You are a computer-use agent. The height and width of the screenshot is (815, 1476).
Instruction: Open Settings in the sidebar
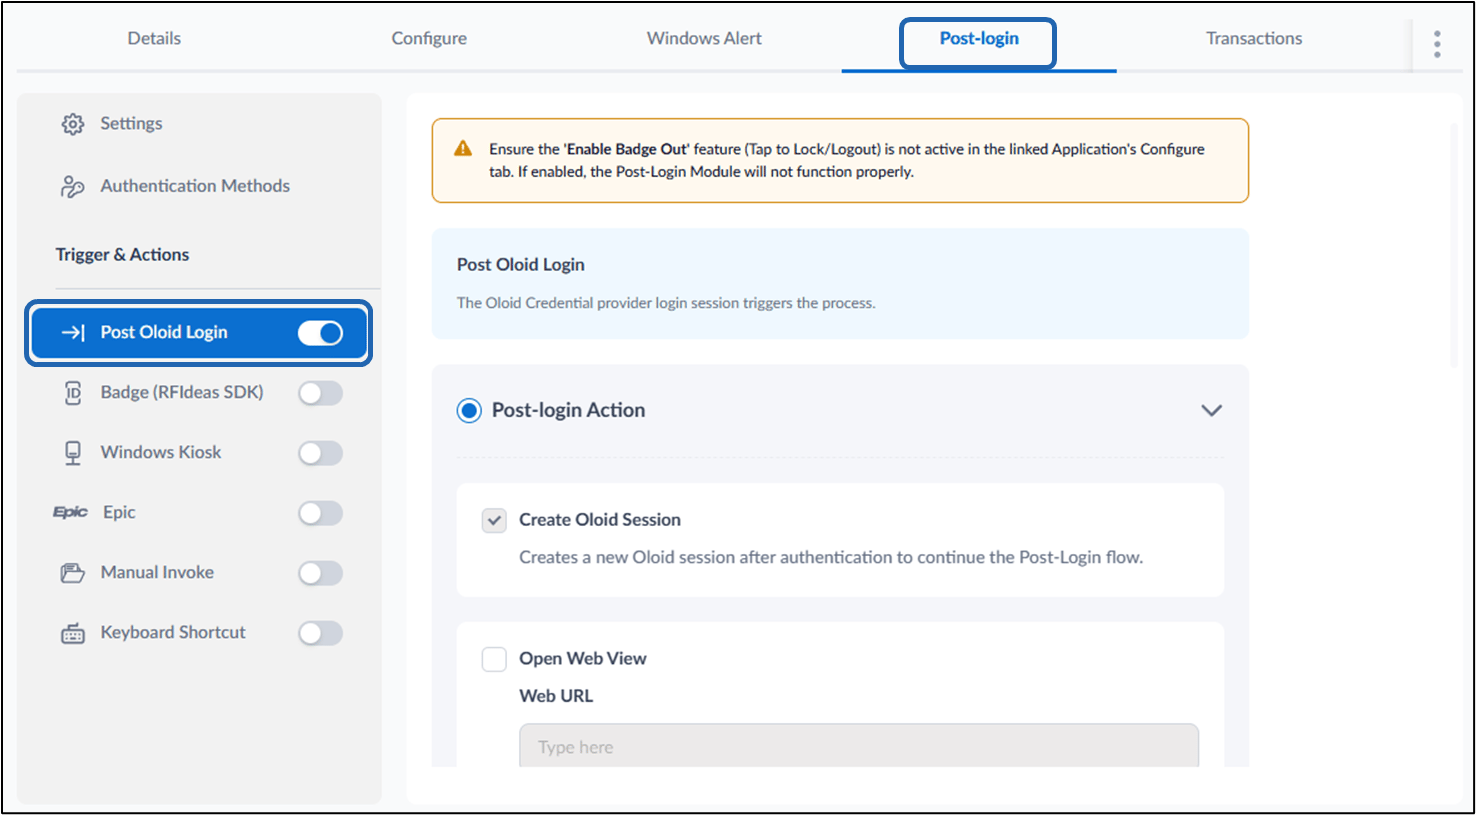click(x=131, y=123)
